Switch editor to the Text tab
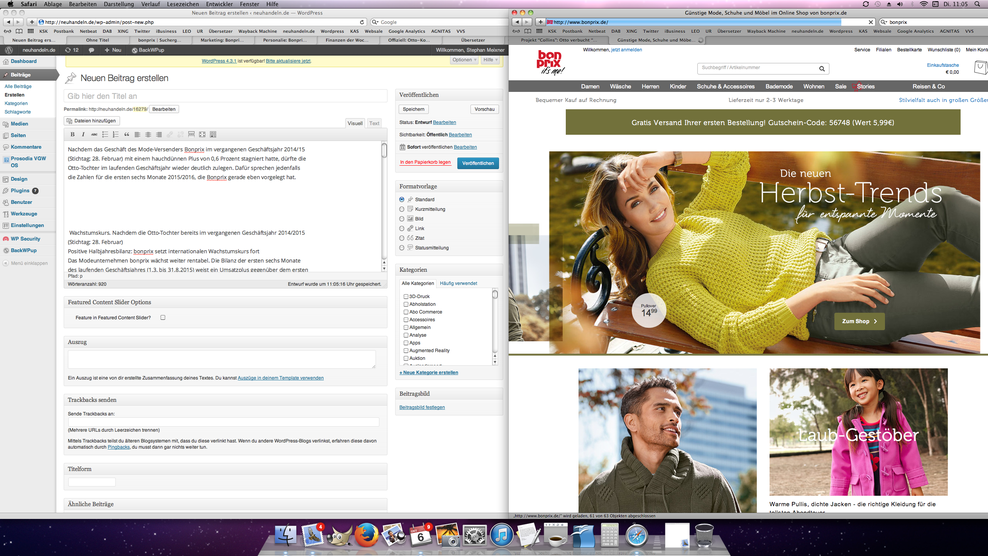This screenshot has width=988, height=556. coord(374,123)
